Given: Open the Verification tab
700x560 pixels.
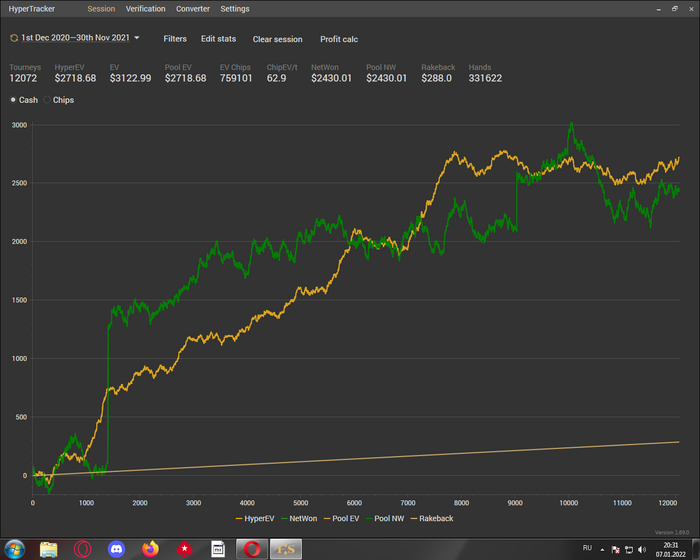Looking at the screenshot, I should 146,9.
